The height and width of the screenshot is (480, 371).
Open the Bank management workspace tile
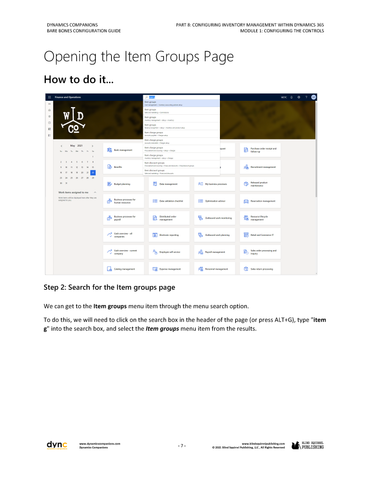click(x=123, y=150)
